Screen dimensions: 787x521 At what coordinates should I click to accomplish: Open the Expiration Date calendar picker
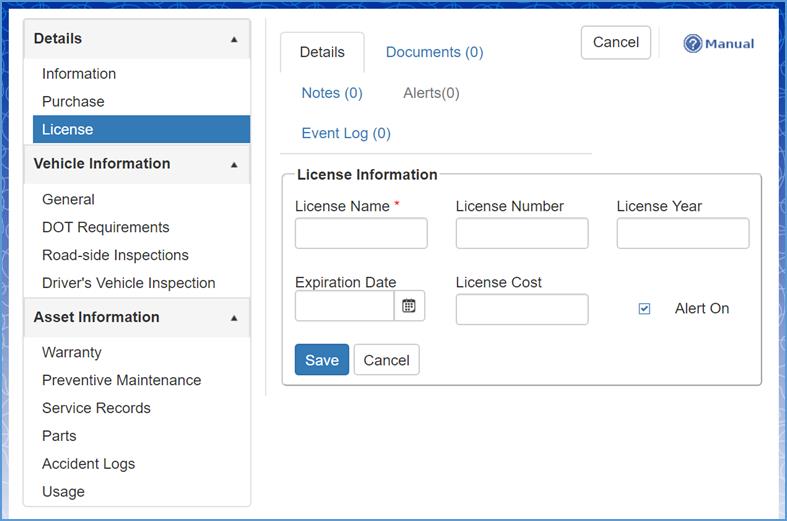click(x=409, y=306)
